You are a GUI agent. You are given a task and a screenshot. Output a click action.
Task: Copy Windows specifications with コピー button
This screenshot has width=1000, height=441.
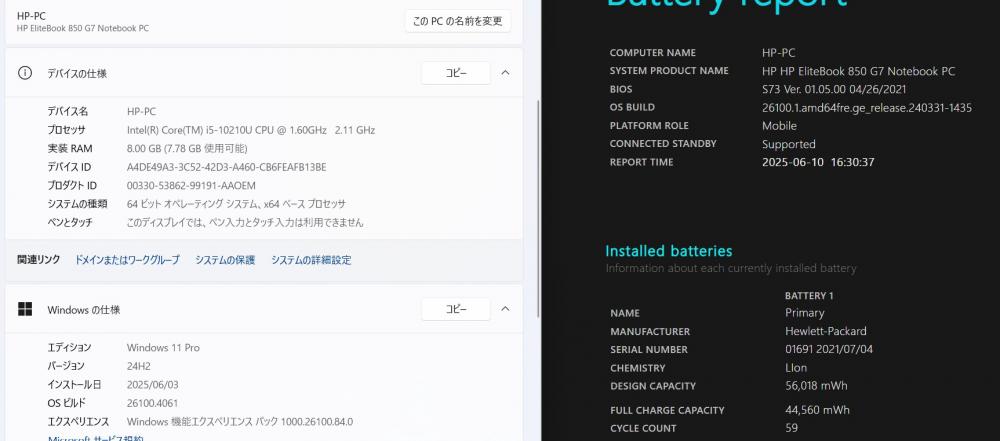455,309
